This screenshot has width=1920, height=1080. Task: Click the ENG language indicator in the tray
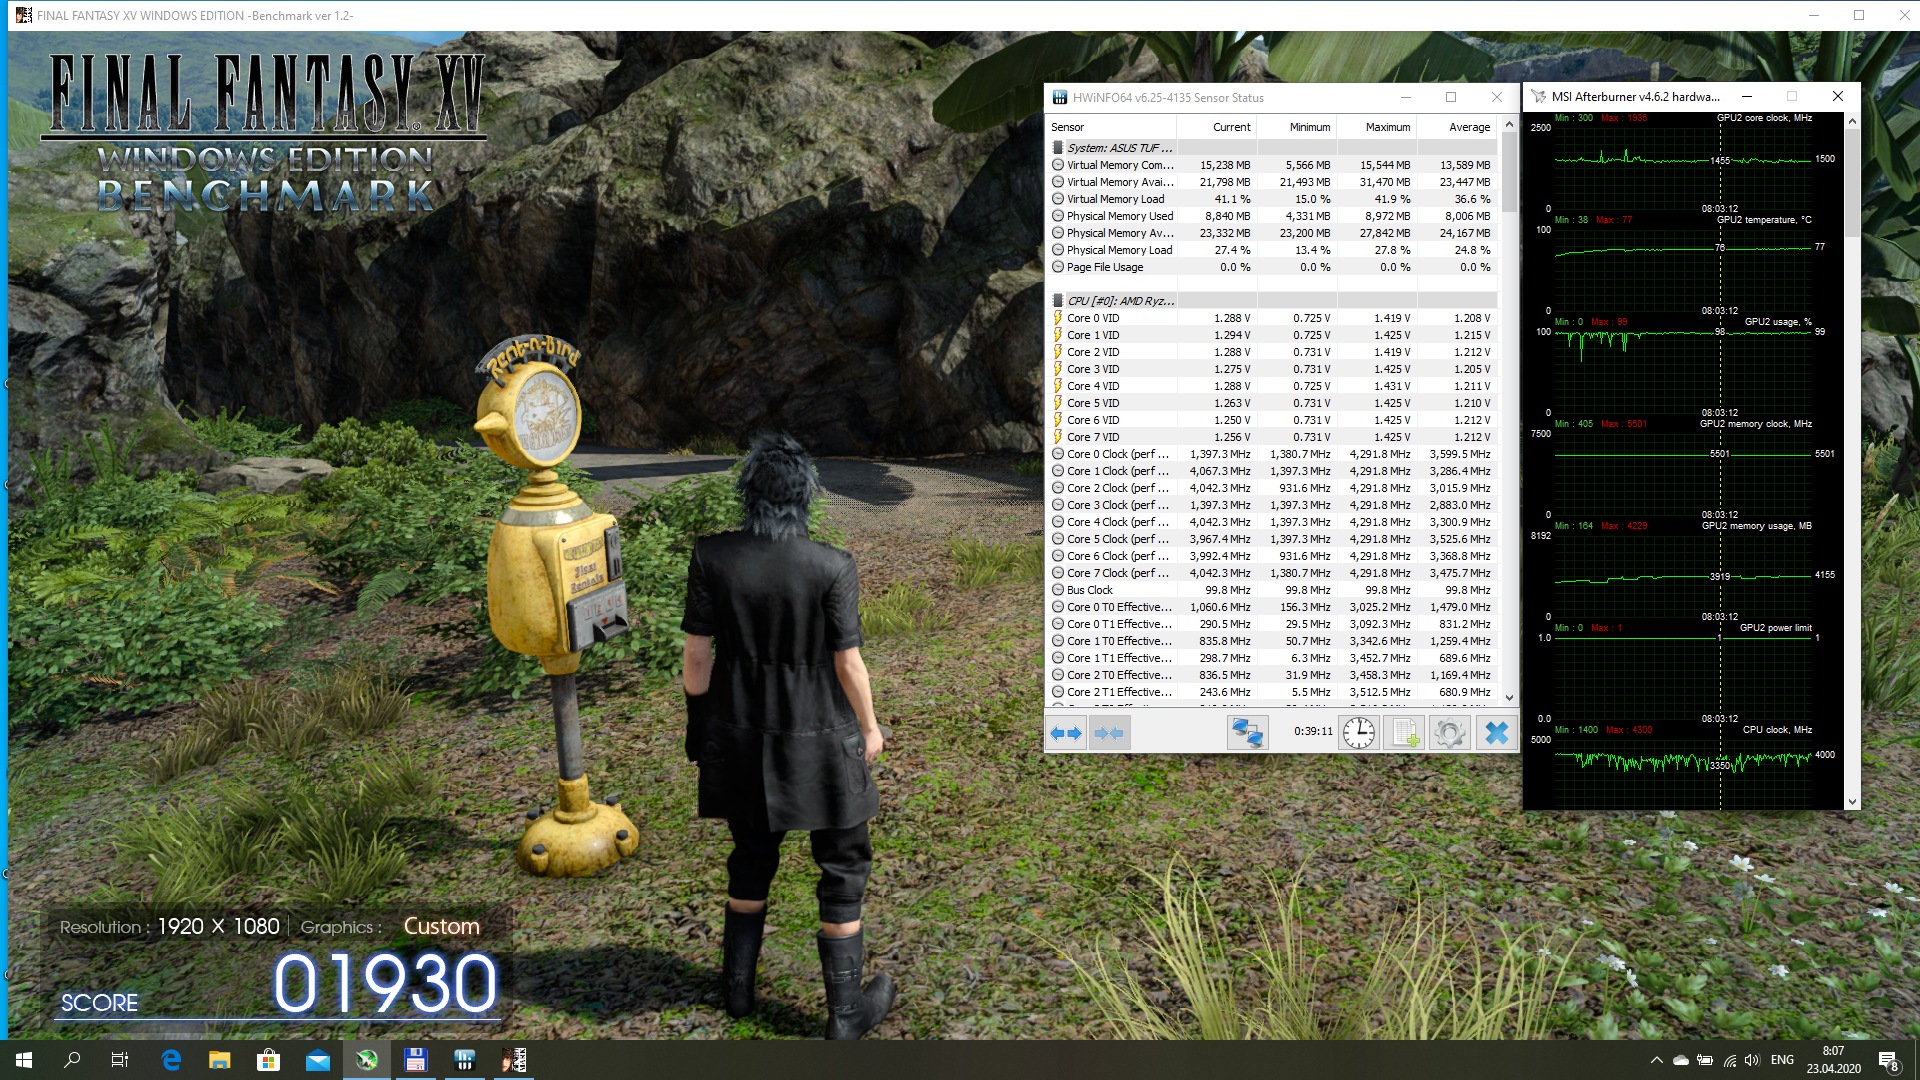point(1782,1060)
